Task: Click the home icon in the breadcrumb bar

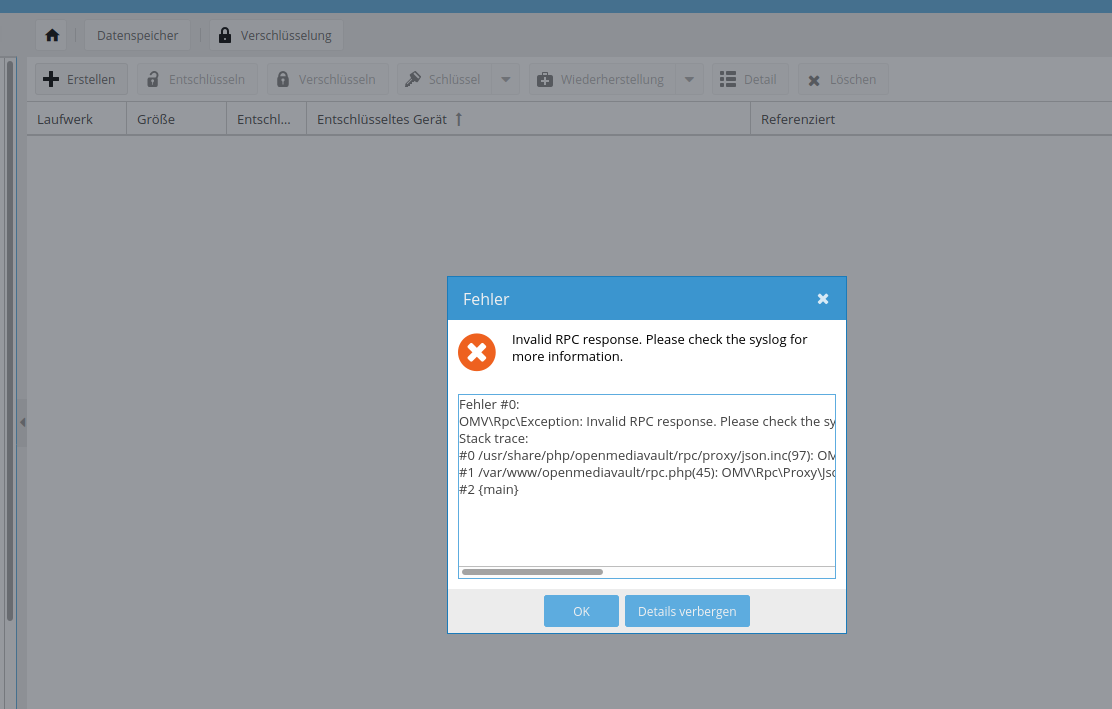Action: tap(51, 34)
